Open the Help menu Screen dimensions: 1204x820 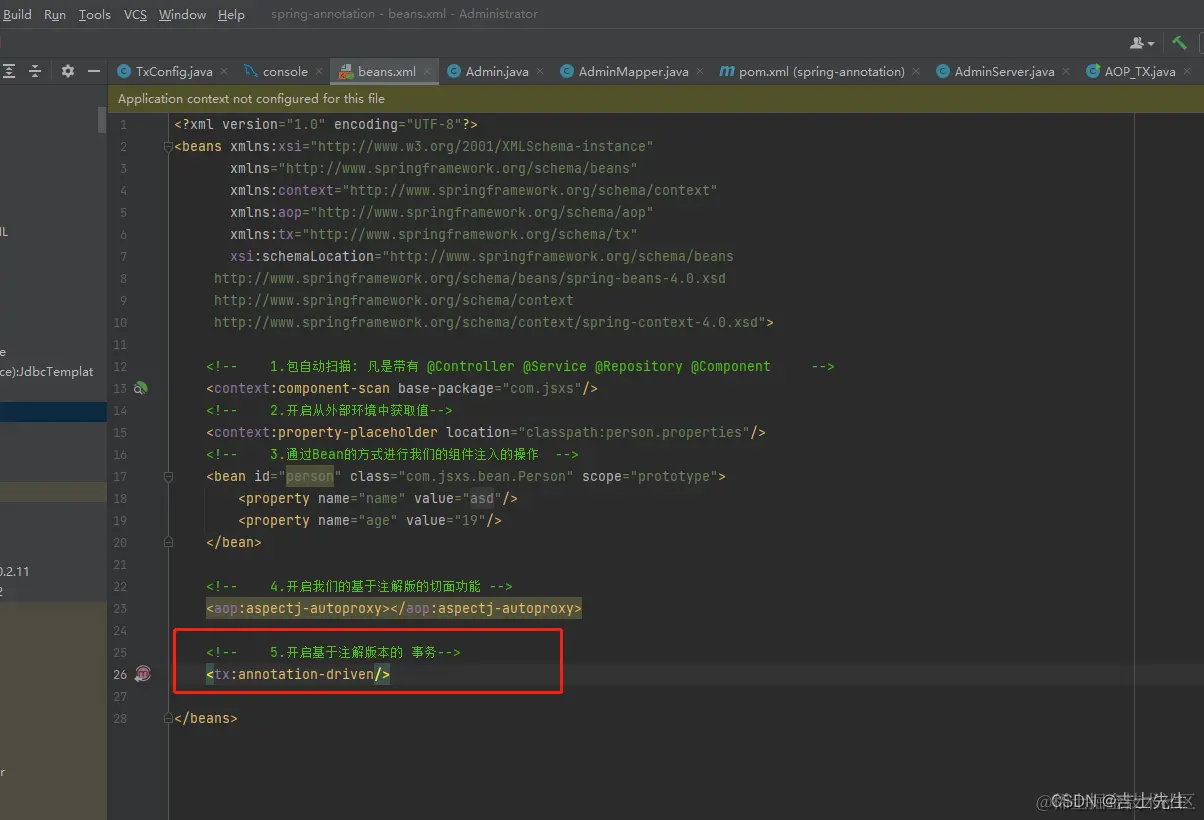pos(231,14)
